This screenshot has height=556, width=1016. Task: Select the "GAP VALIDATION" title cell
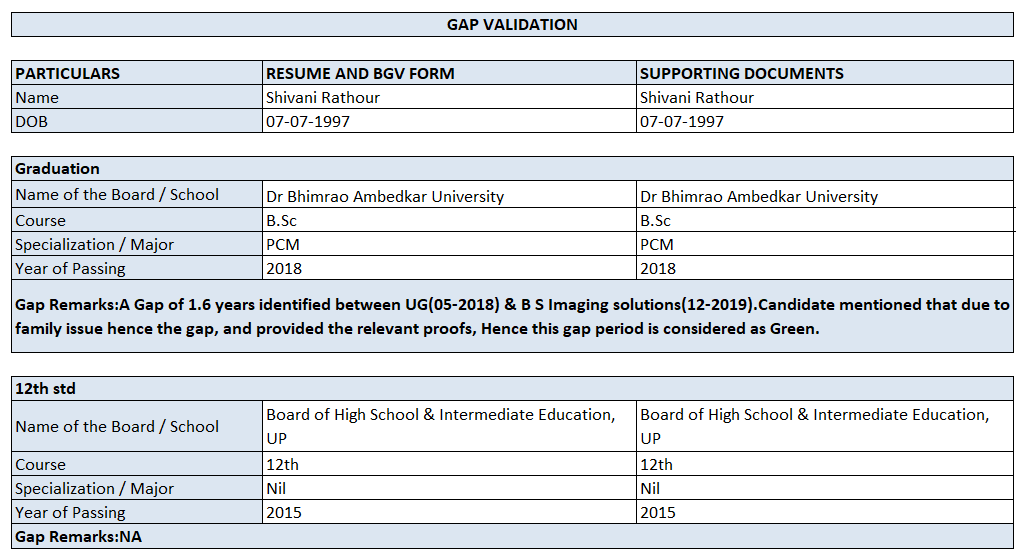click(x=512, y=25)
